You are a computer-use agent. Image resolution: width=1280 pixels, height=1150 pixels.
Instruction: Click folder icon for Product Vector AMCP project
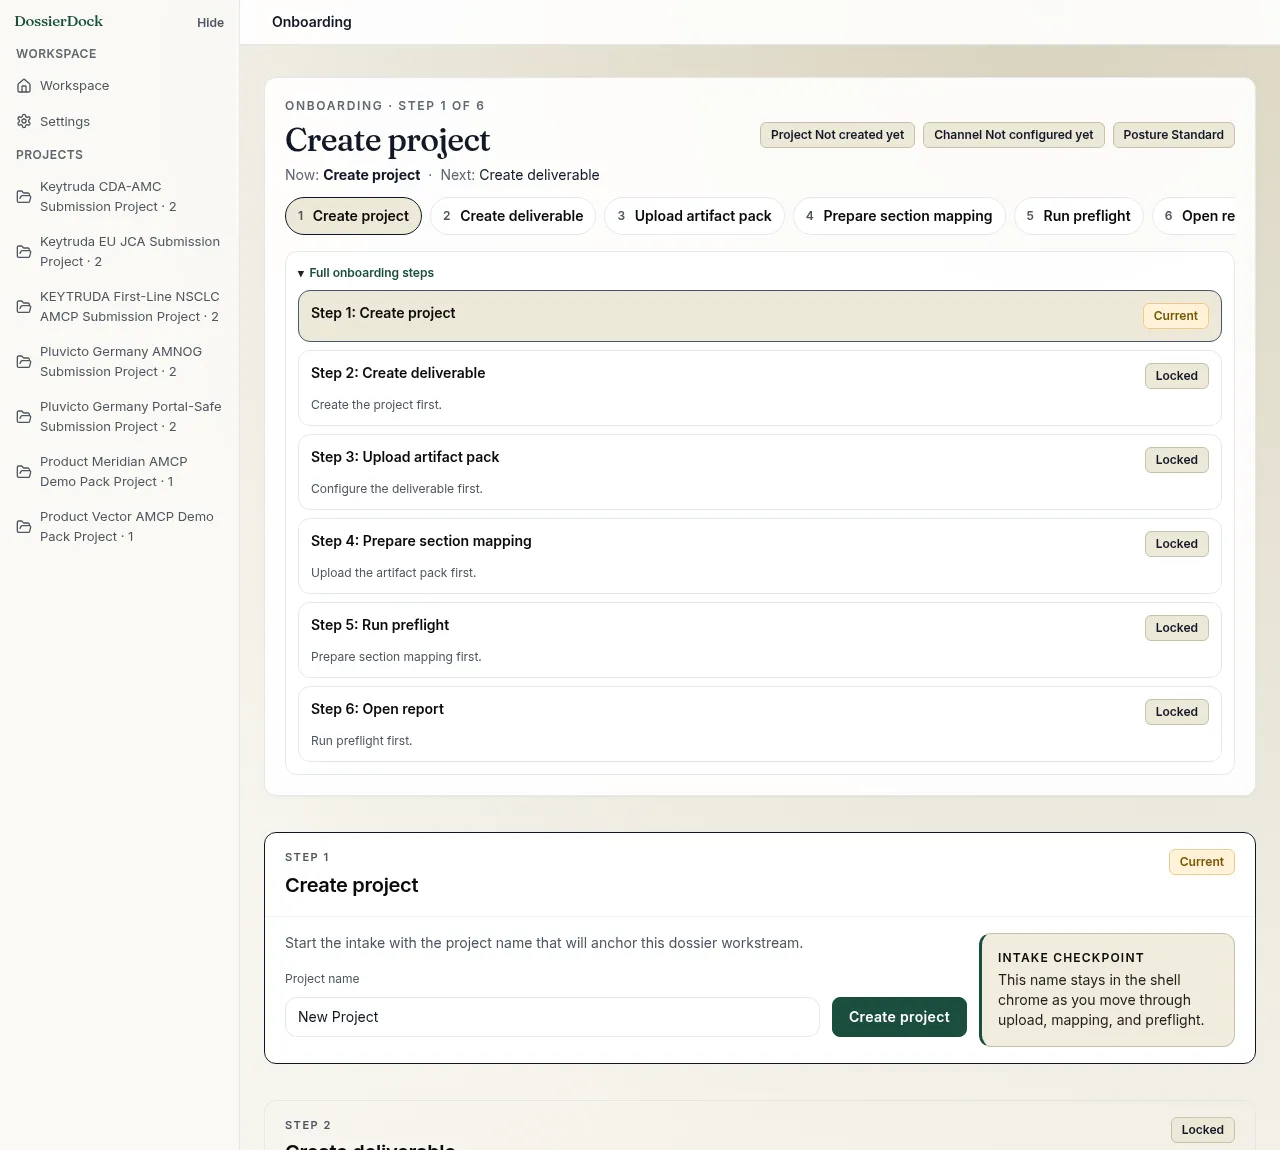[24, 527]
